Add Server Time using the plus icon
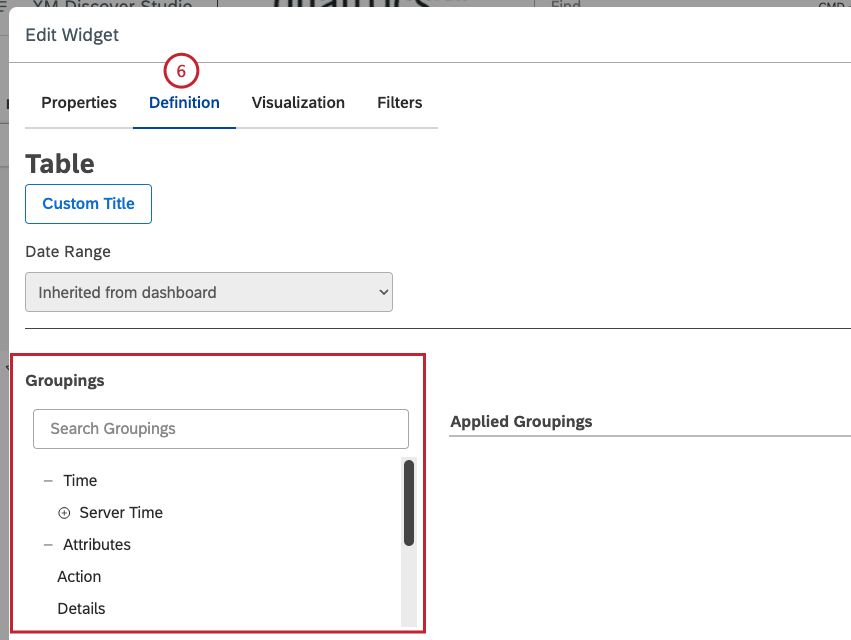This screenshot has height=640, width=851. (x=64, y=512)
